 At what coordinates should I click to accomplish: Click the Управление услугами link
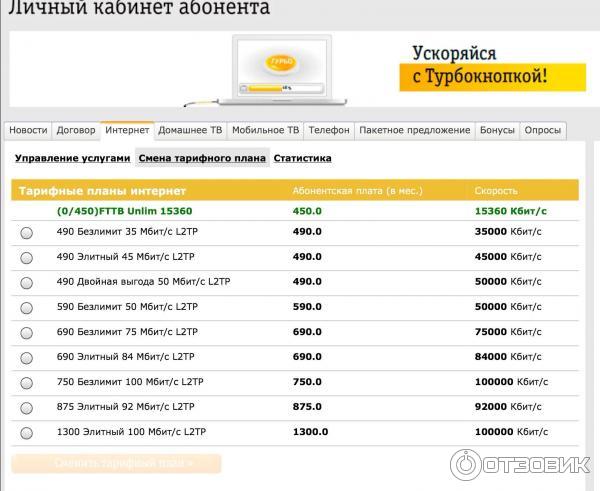[x=73, y=158]
